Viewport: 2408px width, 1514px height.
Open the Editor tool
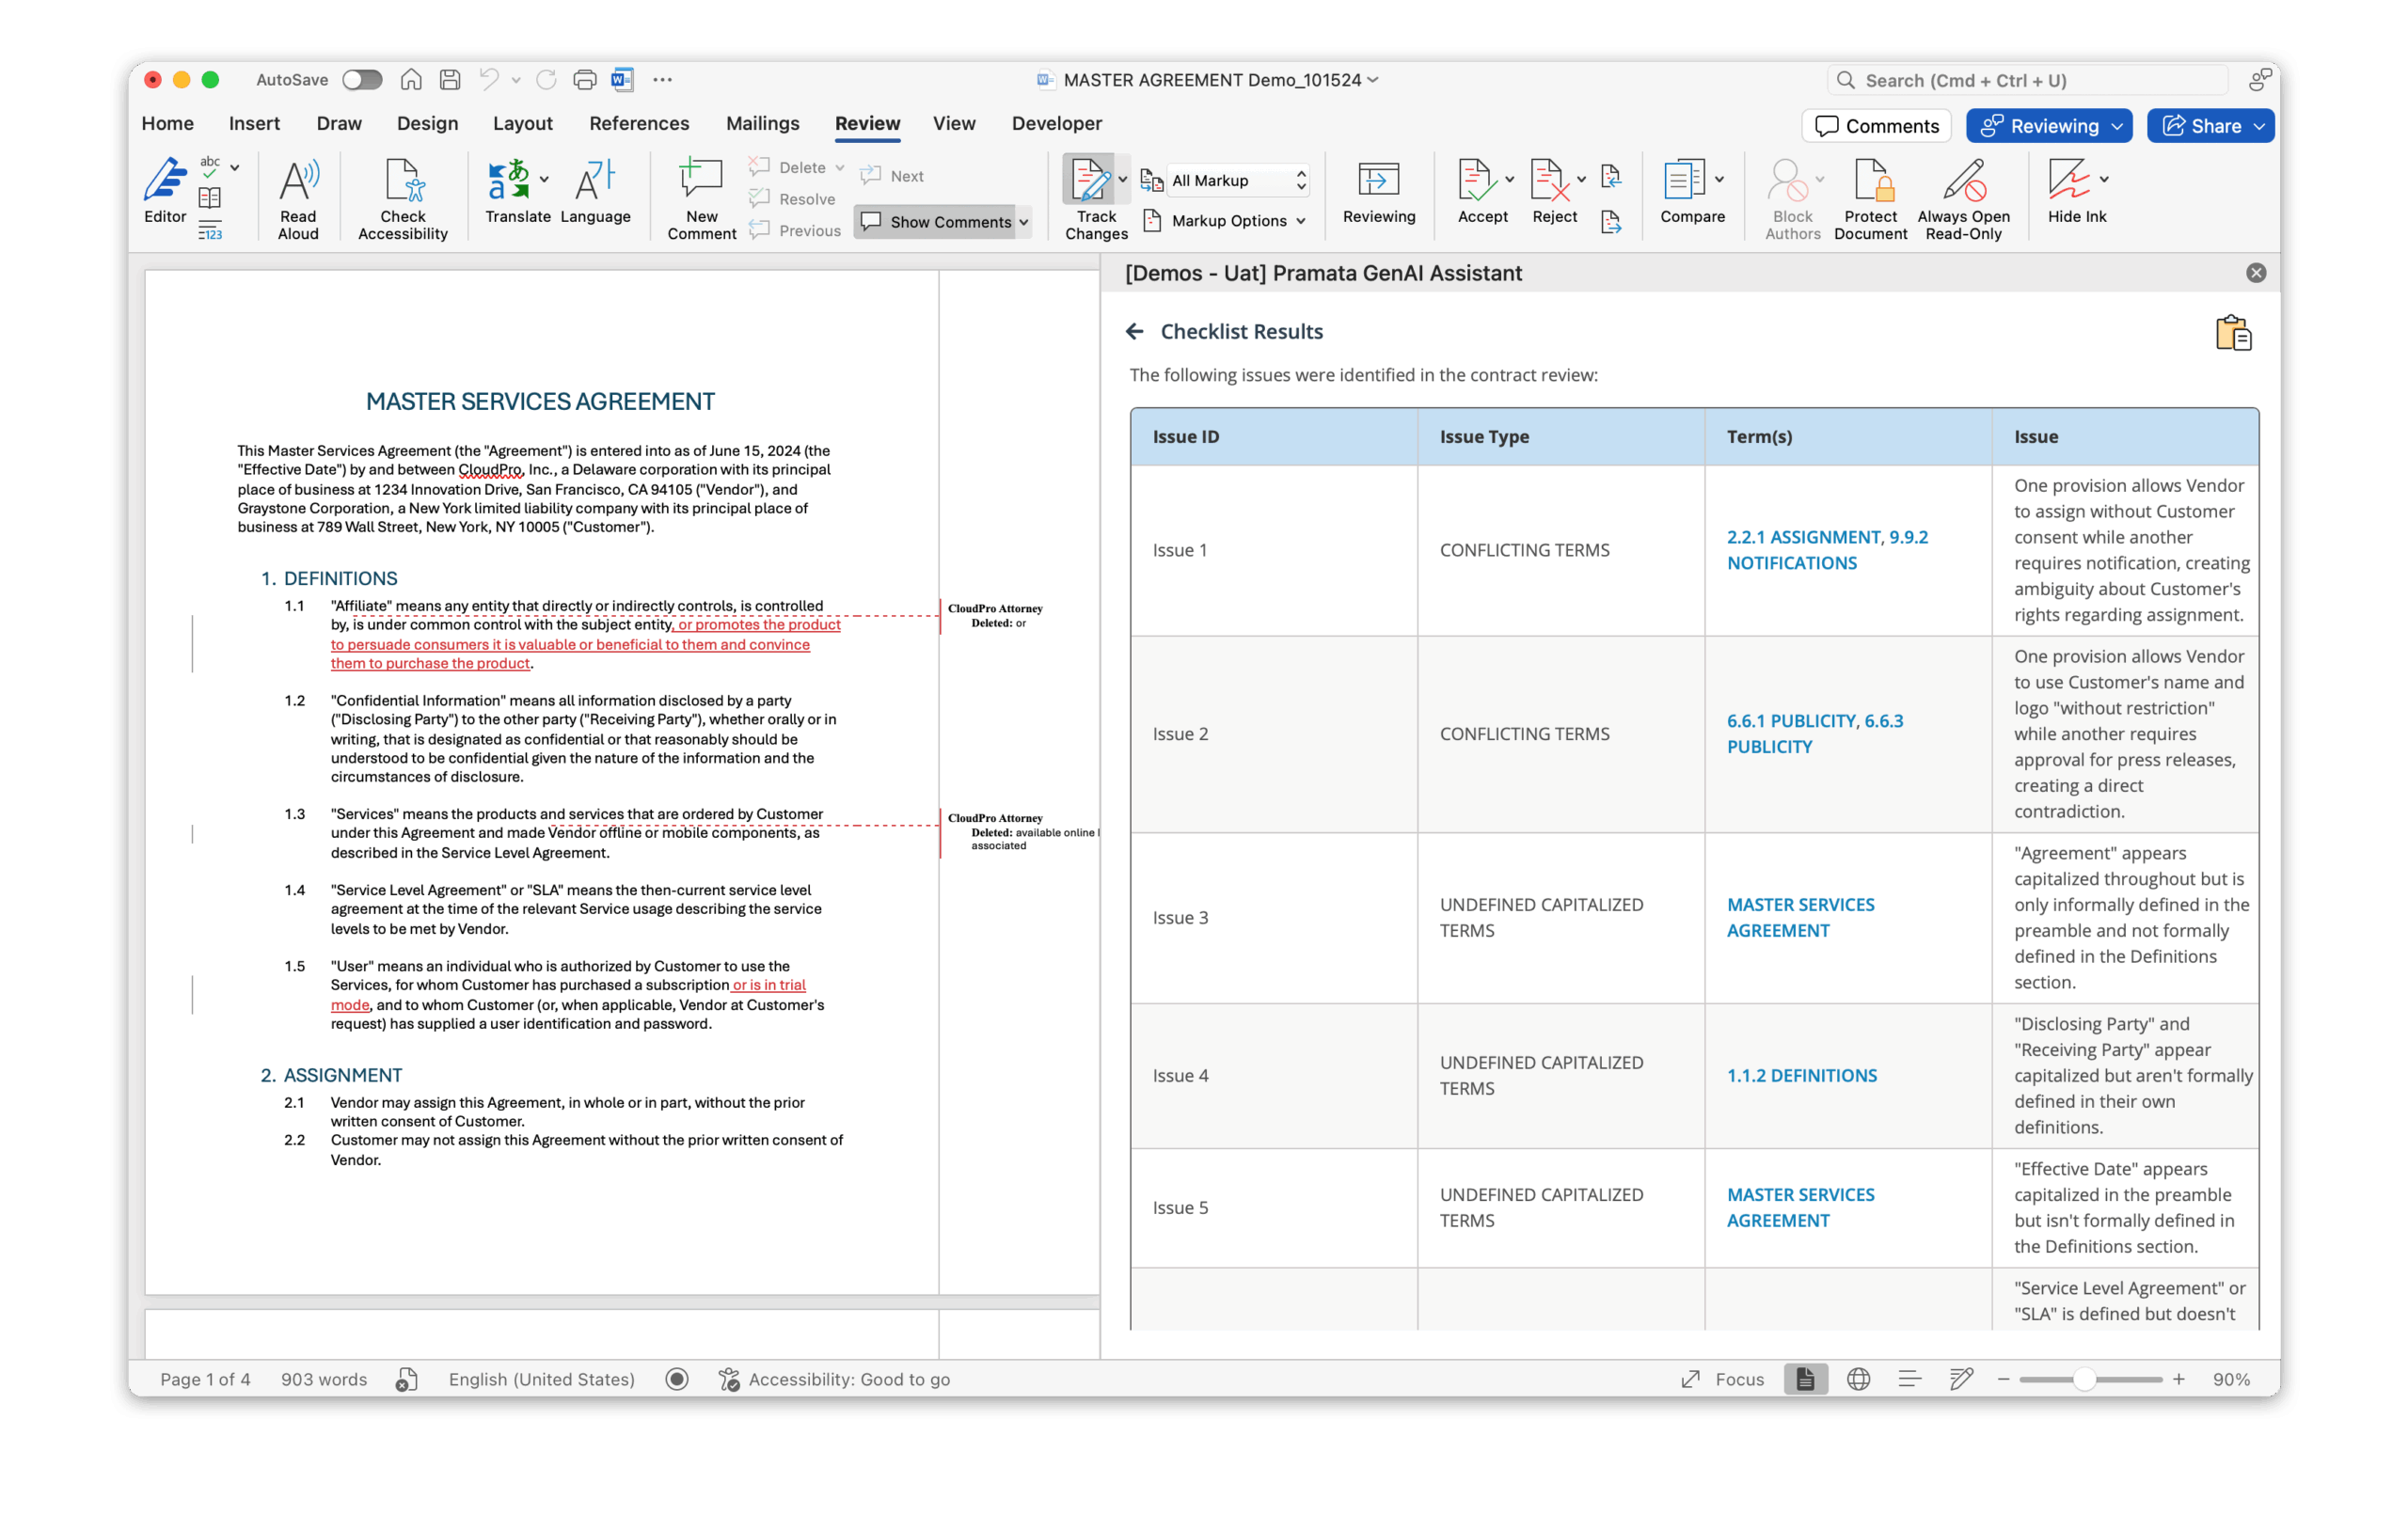165,191
